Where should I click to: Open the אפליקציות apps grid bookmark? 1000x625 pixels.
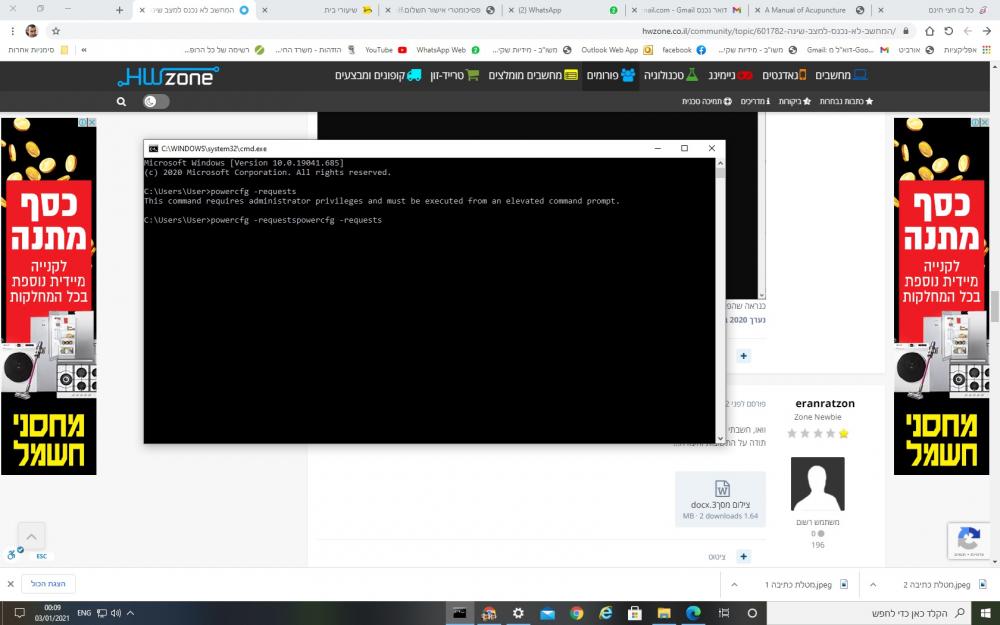pyautogui.click(x=967, y=50)
